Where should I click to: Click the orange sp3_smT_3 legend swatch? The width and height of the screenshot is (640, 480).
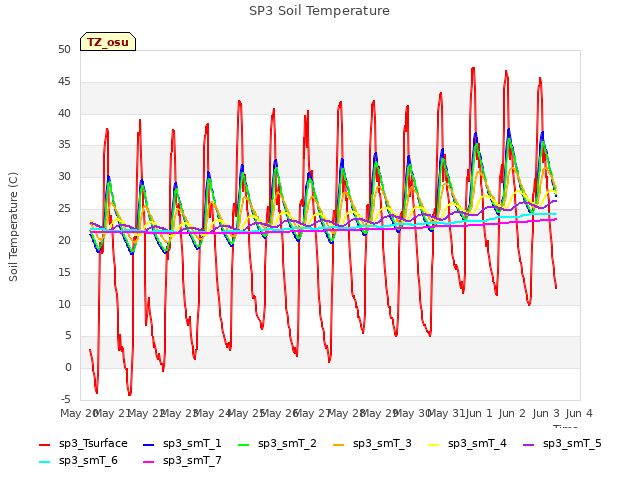pyautogui.click(x=338, y=444)
